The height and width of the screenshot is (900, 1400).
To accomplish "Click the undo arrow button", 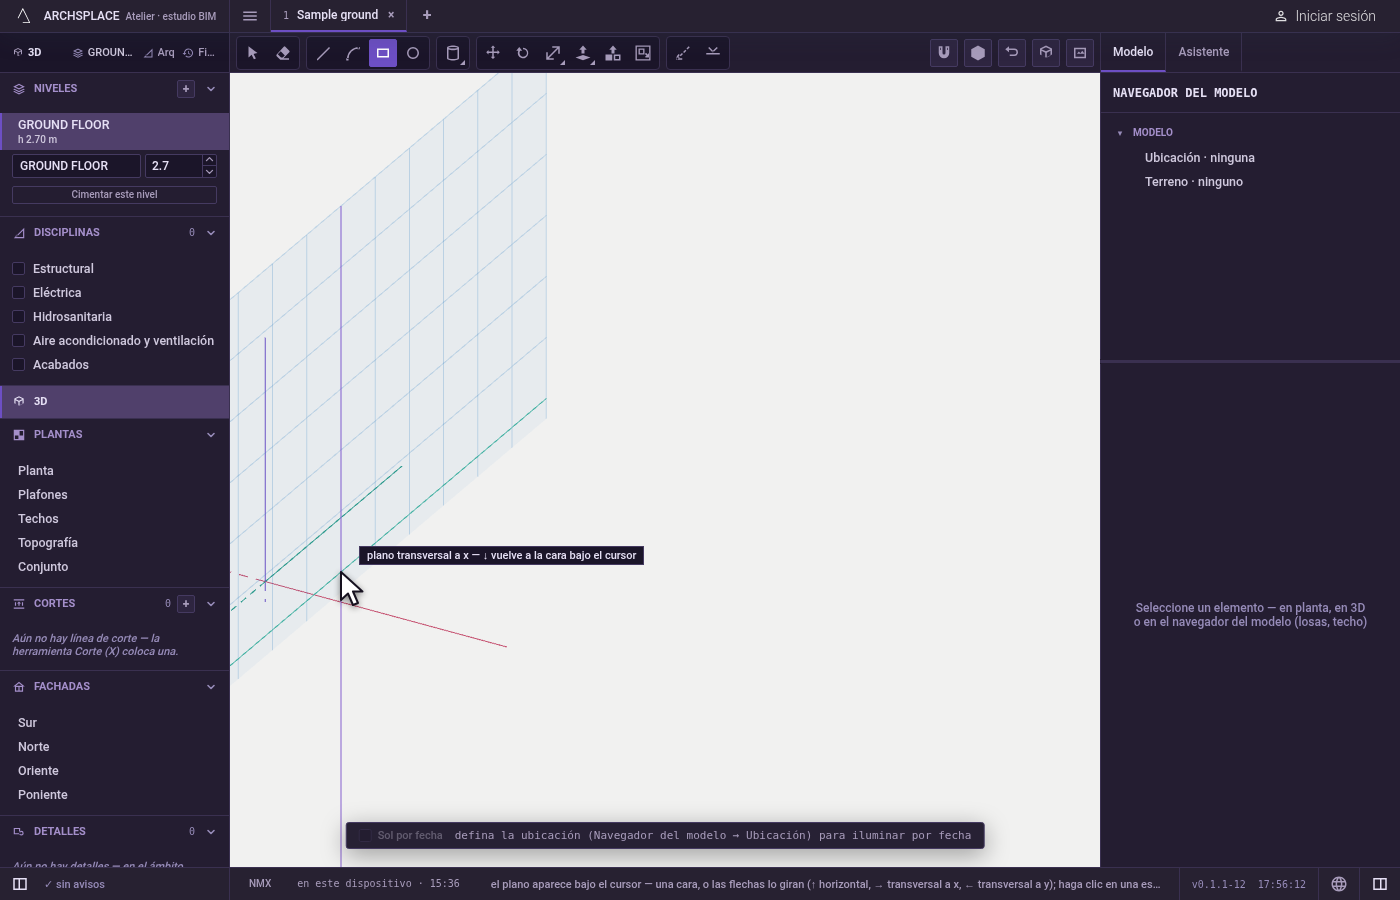I will coord(1012,53).
